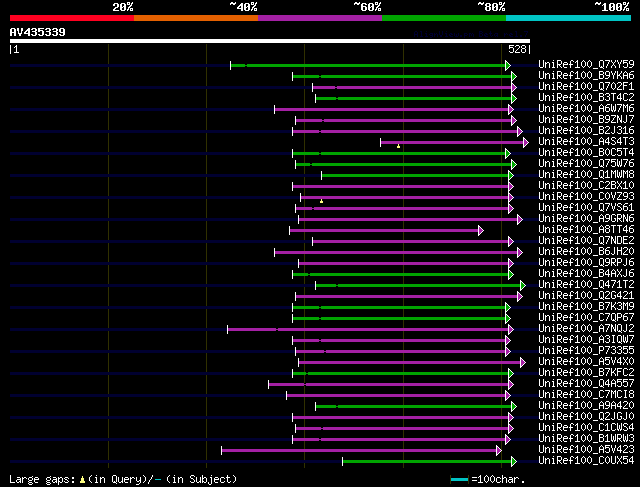Click the cyan ~100% identity band
Image resolution: width=640 pixels, height=487 pixels.
pyautogui.click(x=569, y=18)
